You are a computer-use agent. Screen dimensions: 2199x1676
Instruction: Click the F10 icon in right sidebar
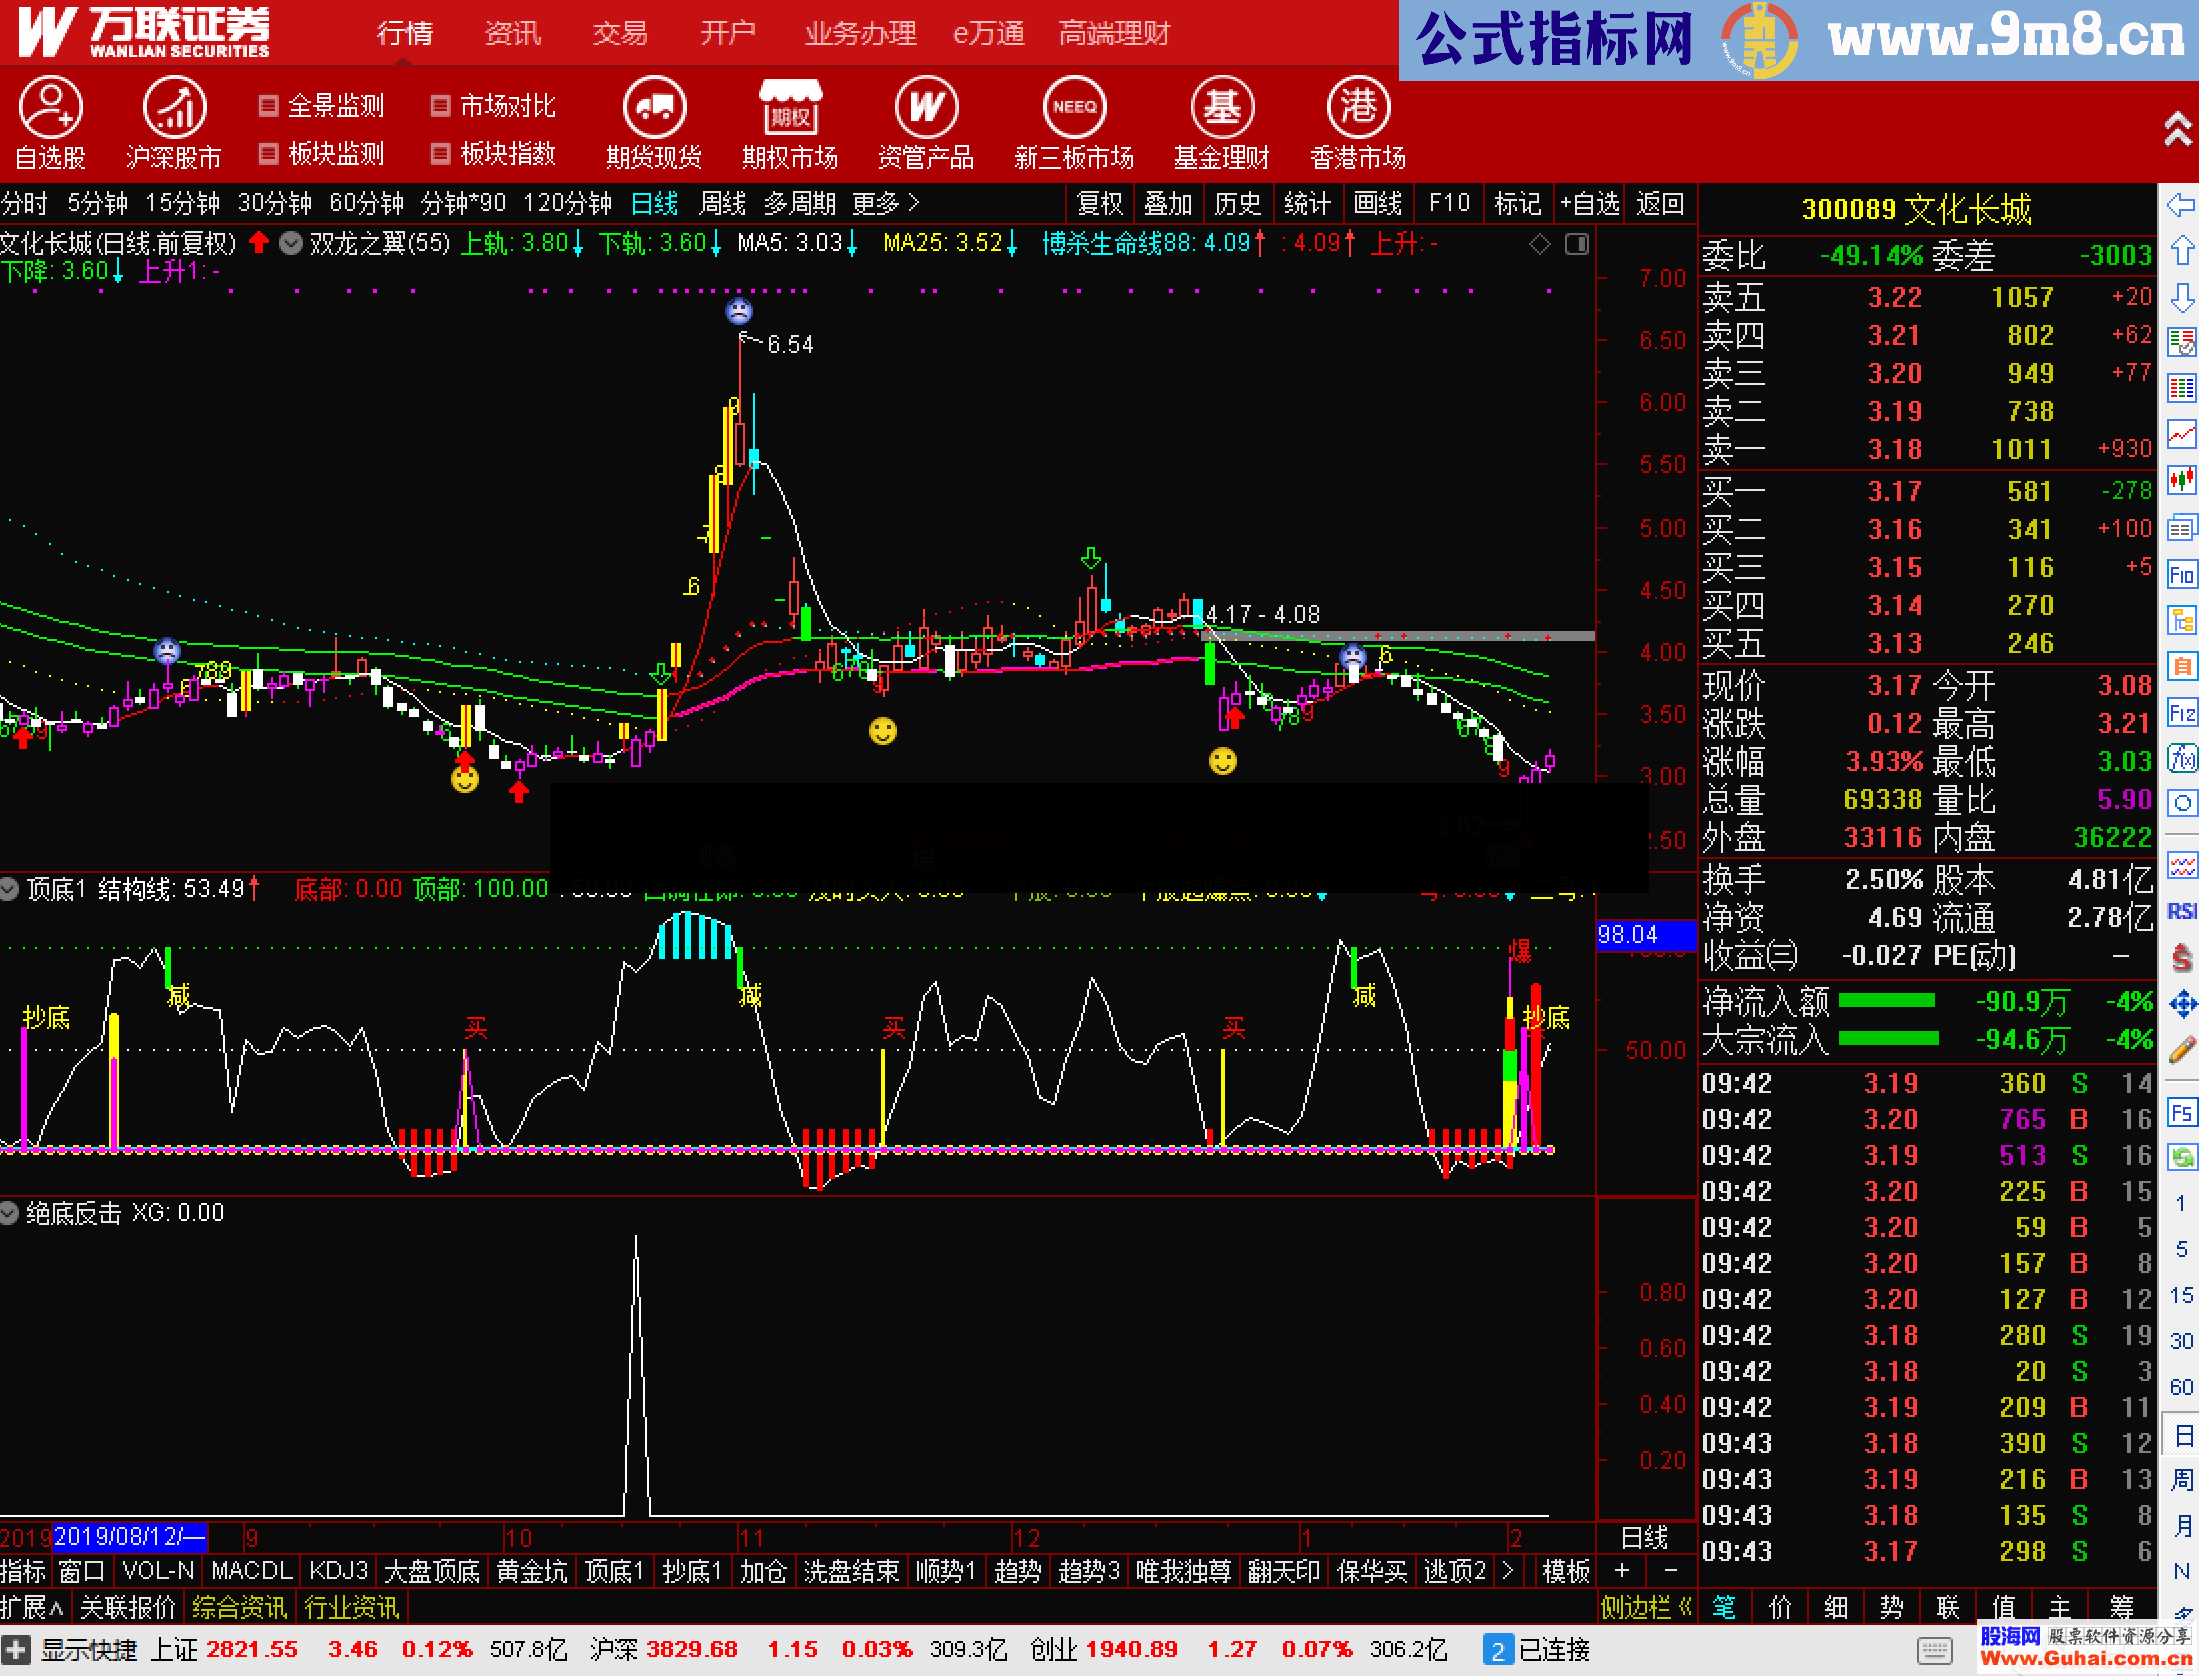(x=2181, y=575)
